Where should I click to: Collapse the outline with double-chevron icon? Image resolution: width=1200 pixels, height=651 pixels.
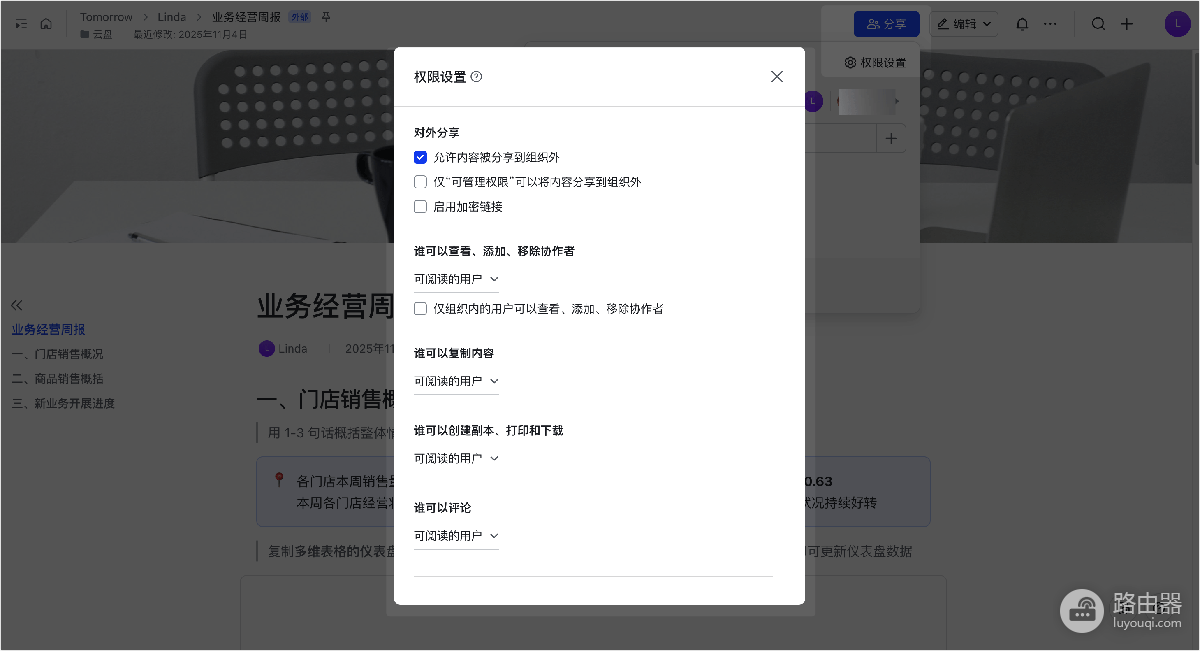pyautogui.click(x=17, y=304)
